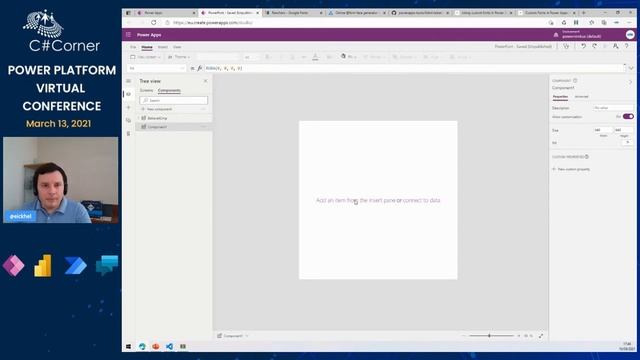640x360 pixels.
Task: Open Component1 more options ellipsis
Action: tap(203, 127)
